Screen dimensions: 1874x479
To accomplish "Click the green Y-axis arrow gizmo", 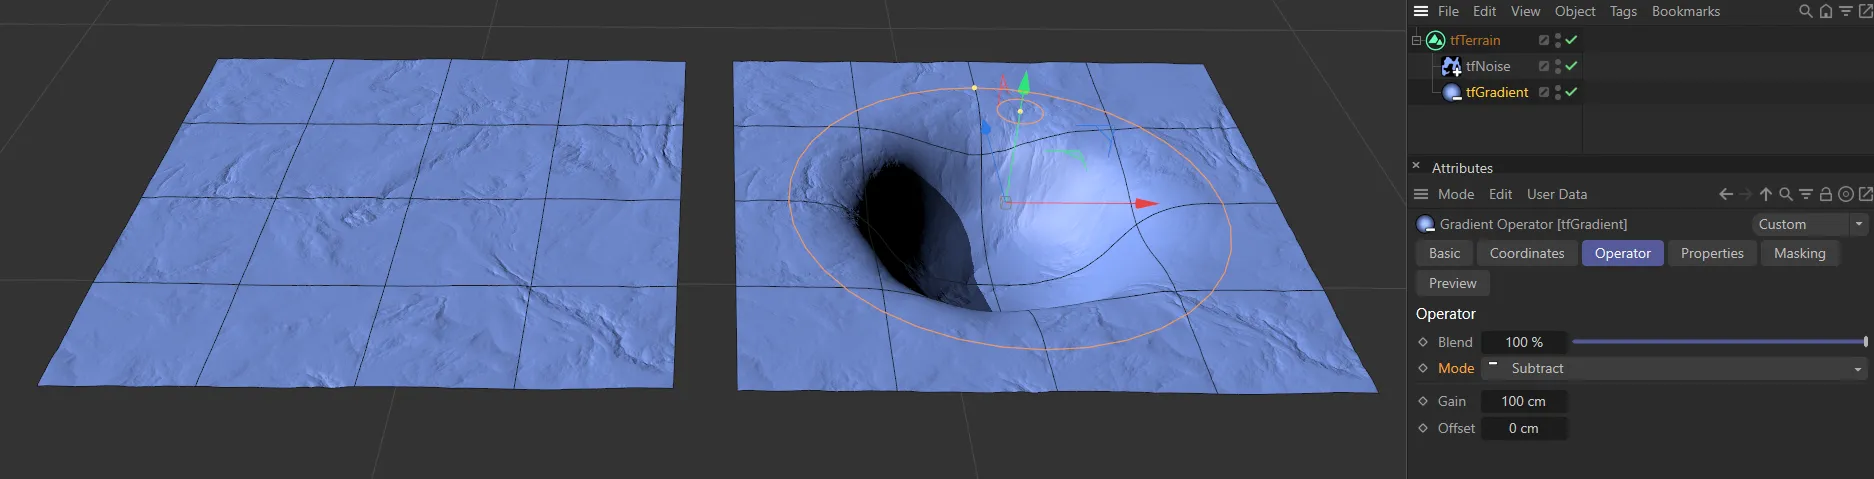I will 1024,81.
